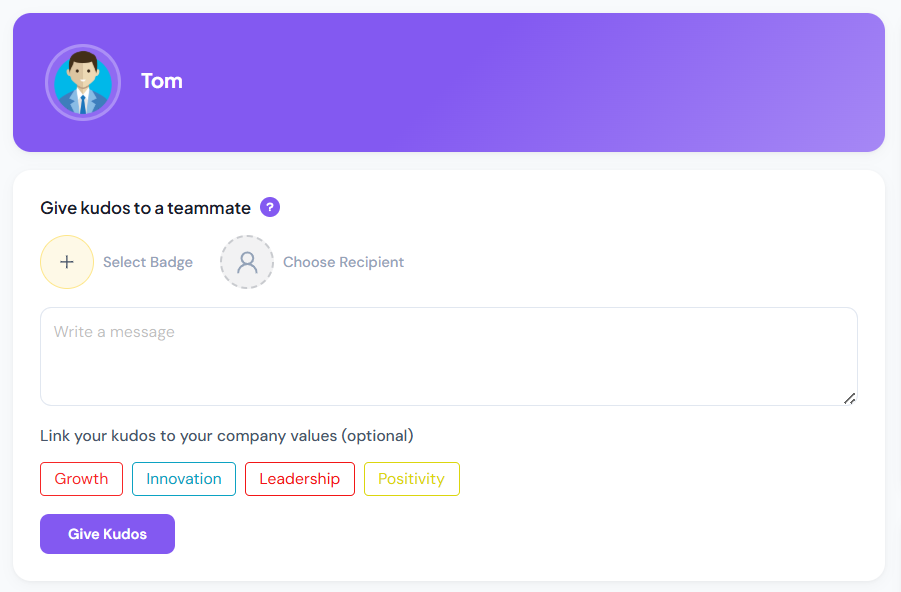Click the placeholder text Write a message
Viewport: 901px width, 592px height.
coord(114,332)
